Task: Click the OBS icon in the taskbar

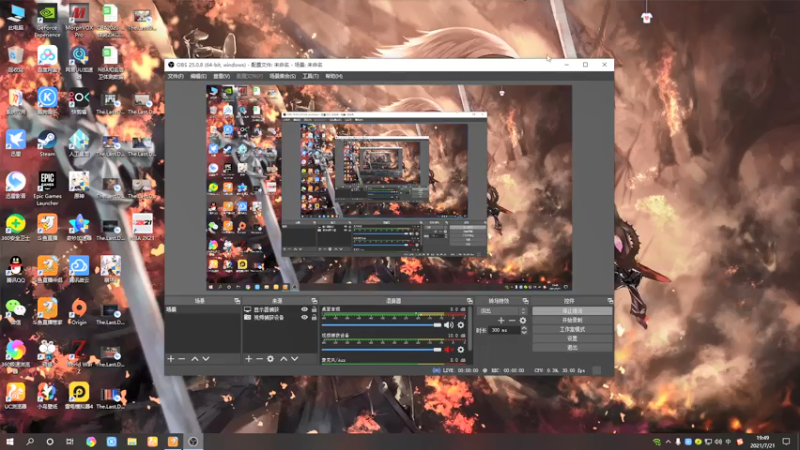Action: [x=193, y=442]
